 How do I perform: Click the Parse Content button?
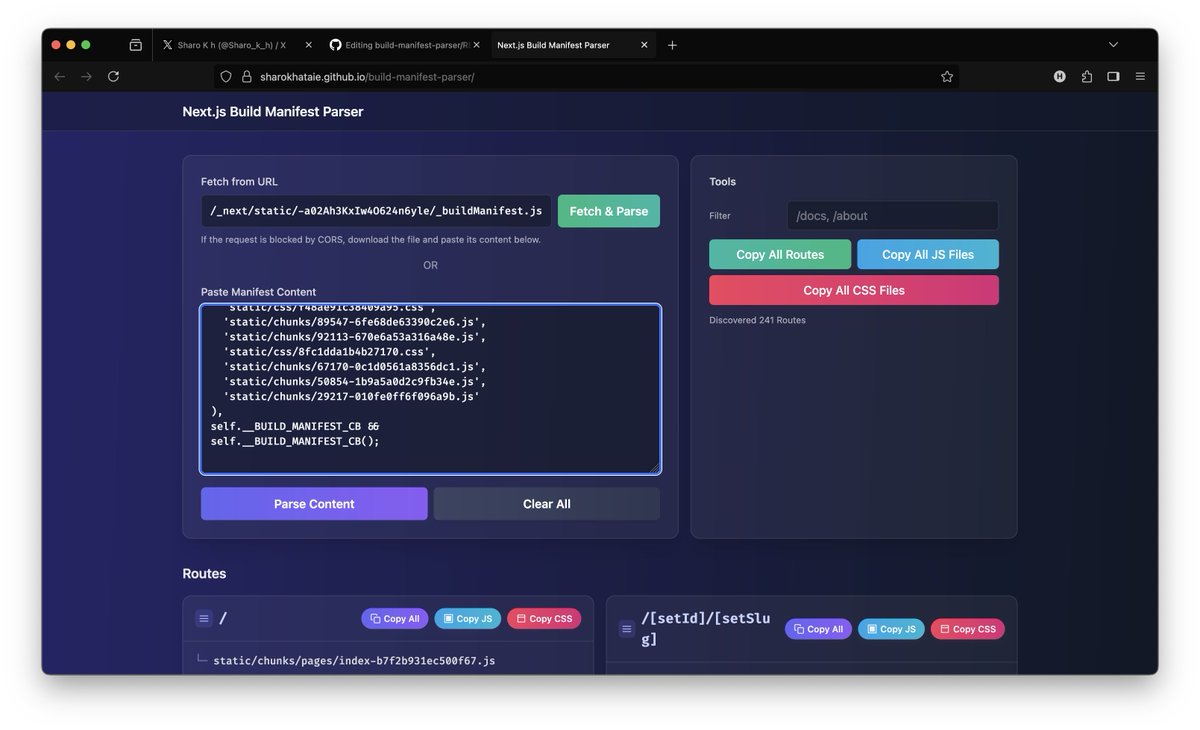314,504
